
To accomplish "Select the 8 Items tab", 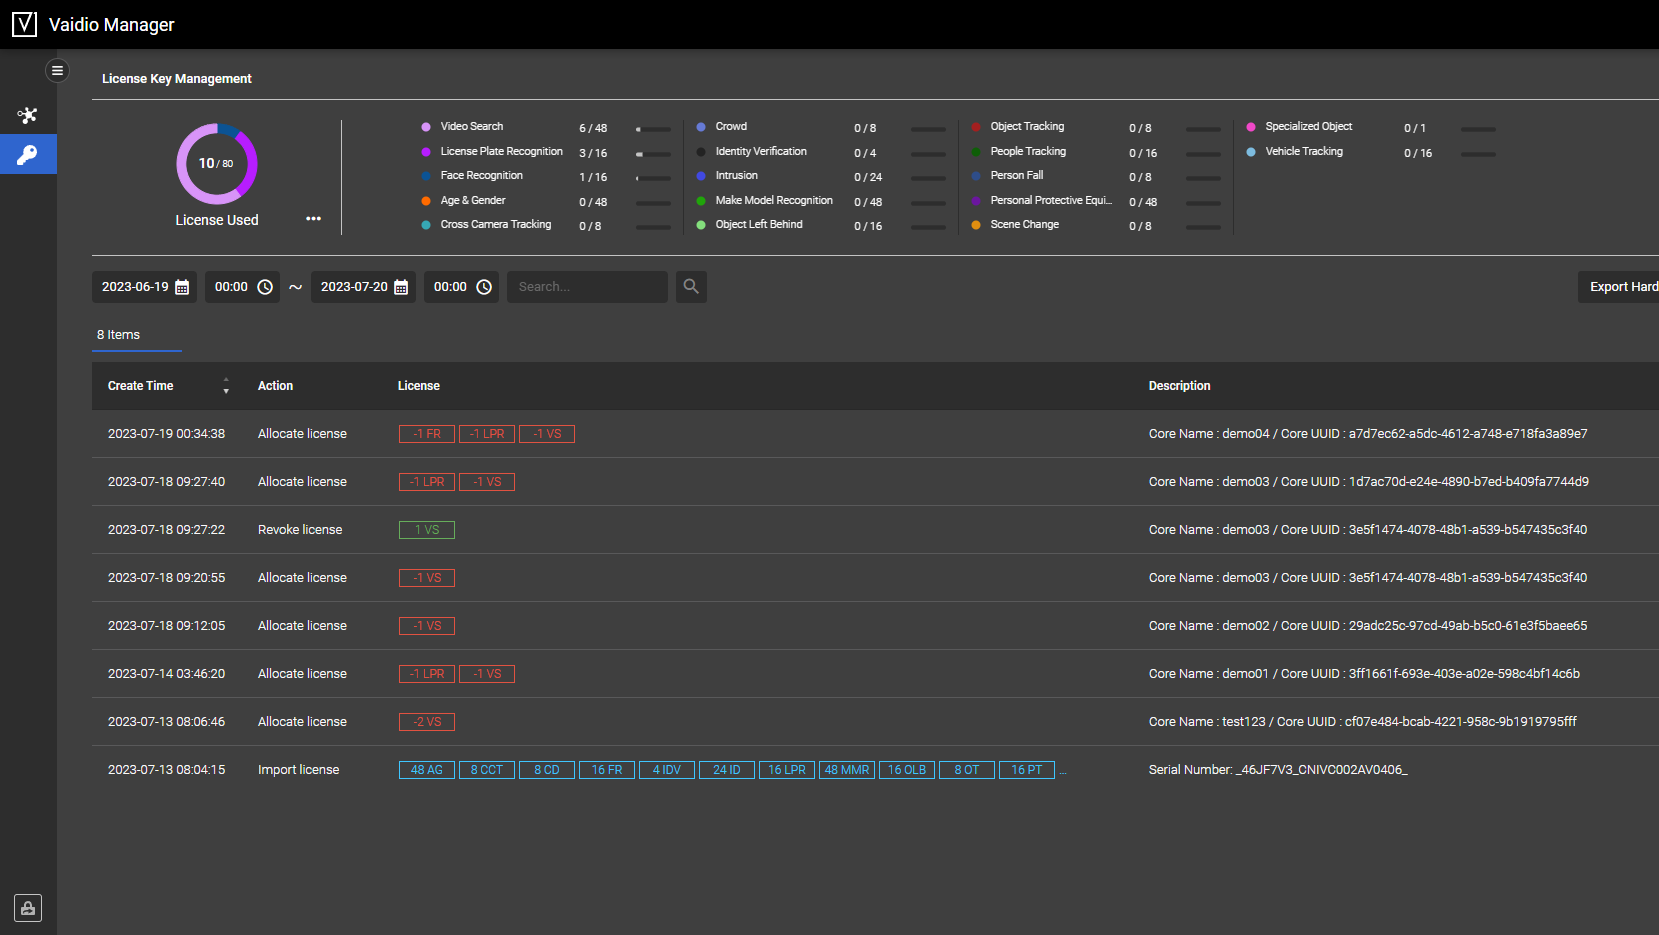I will (119, 335).
